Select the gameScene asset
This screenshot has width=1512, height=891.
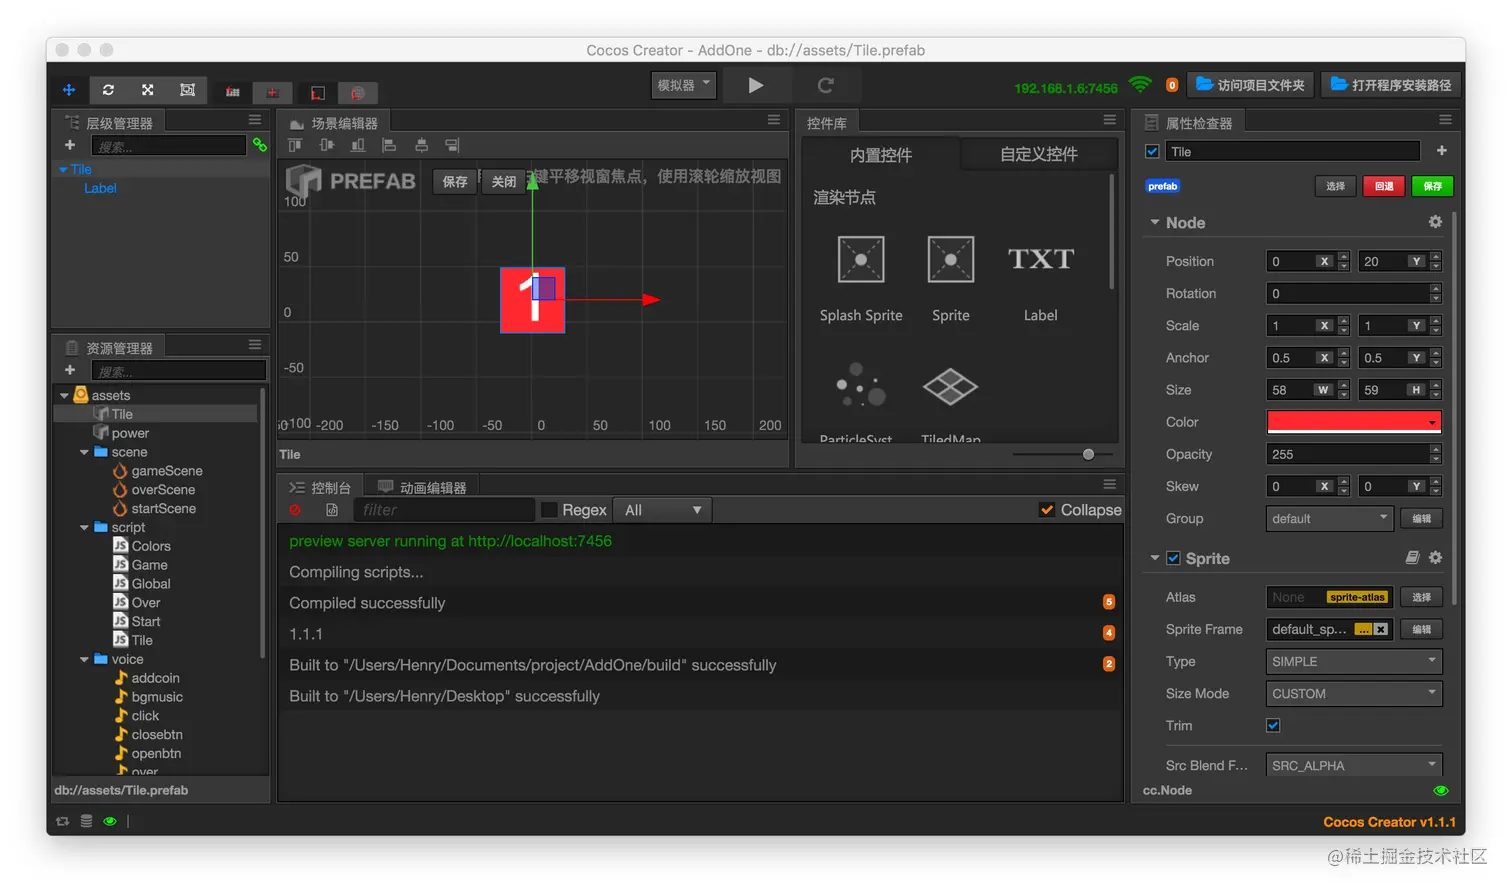166,471
